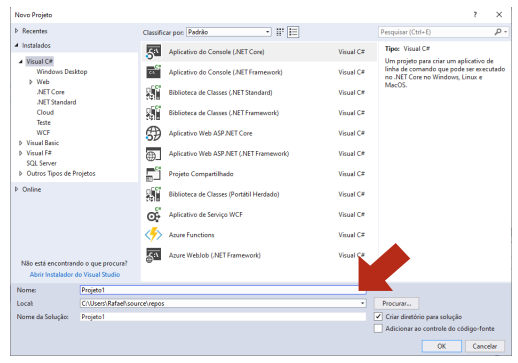The width and height of the screenshot is (518, 363).
Task: Select the Teste category
Action: [44, 122]
